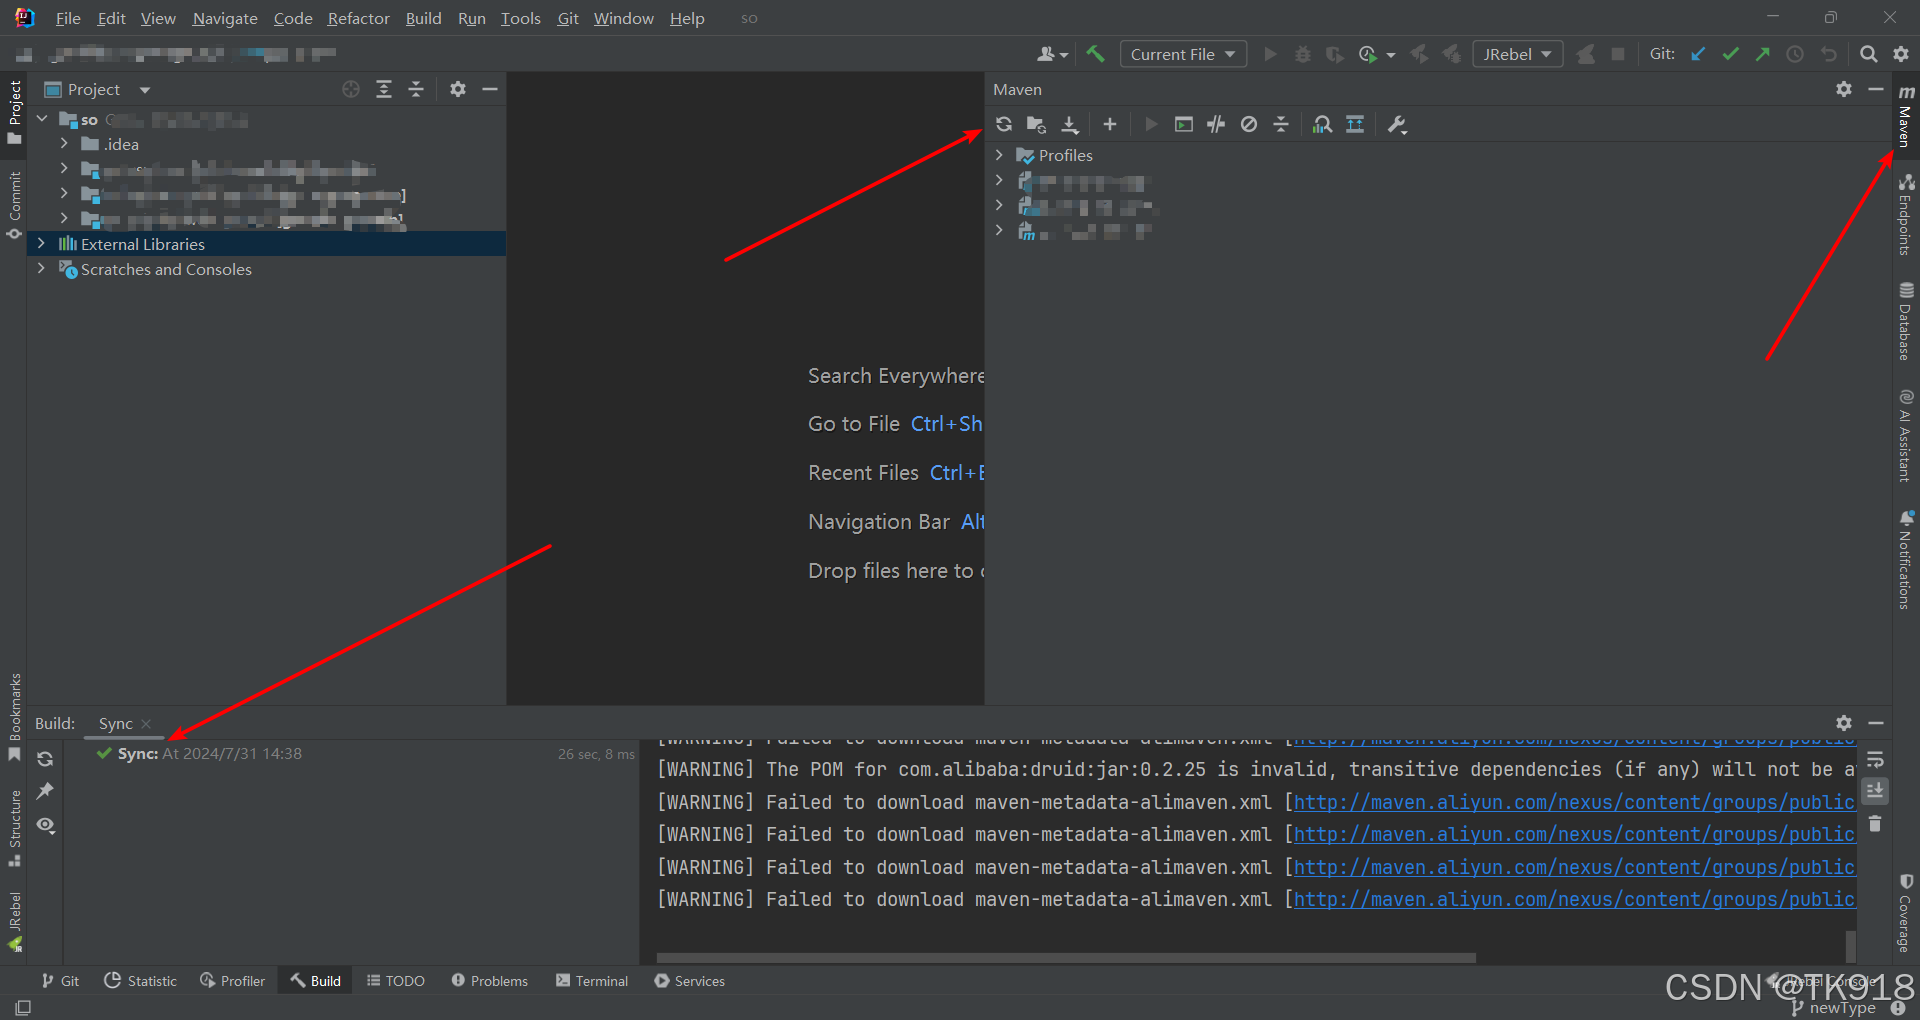Update project from Git with blue arrow
This screenshot has height=1020, width=1920.
coord(1698,54)
